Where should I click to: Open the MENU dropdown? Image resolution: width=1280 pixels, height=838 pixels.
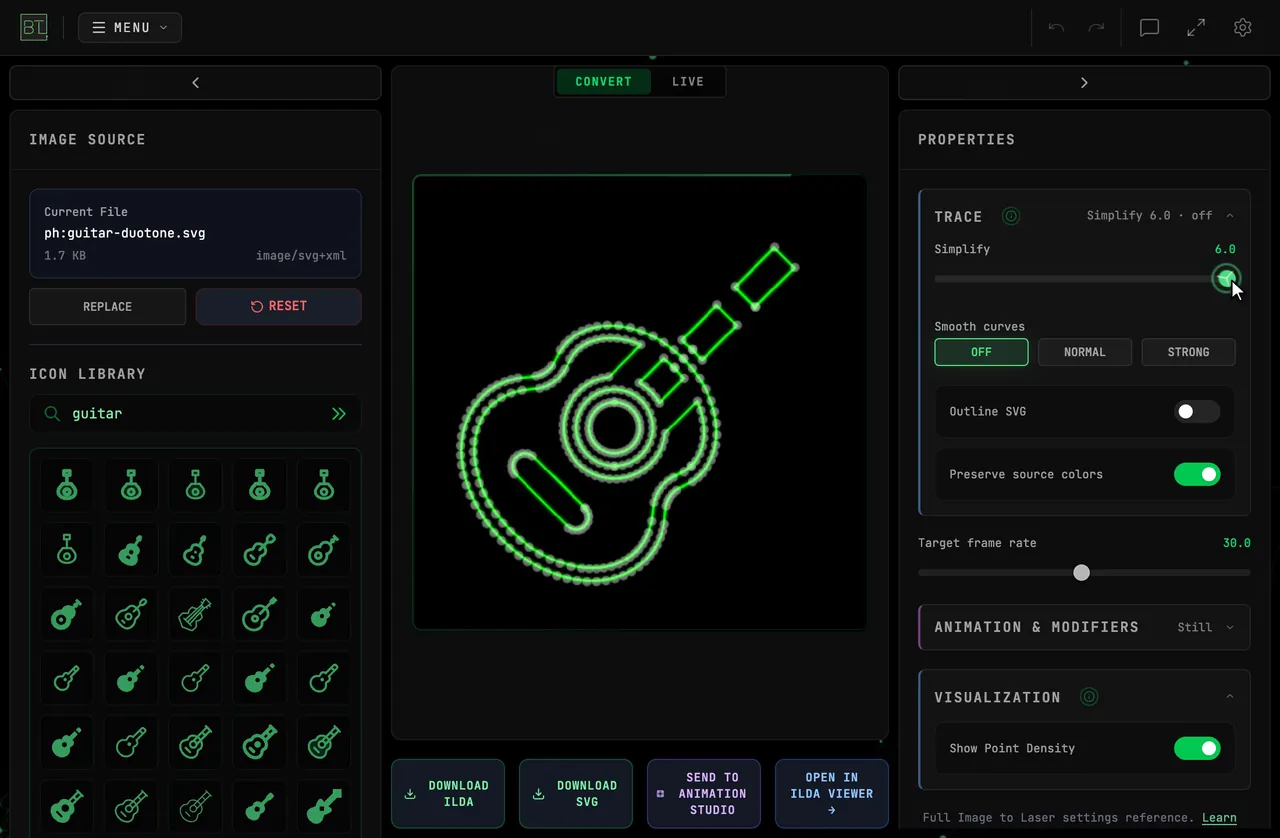(130, 28)
